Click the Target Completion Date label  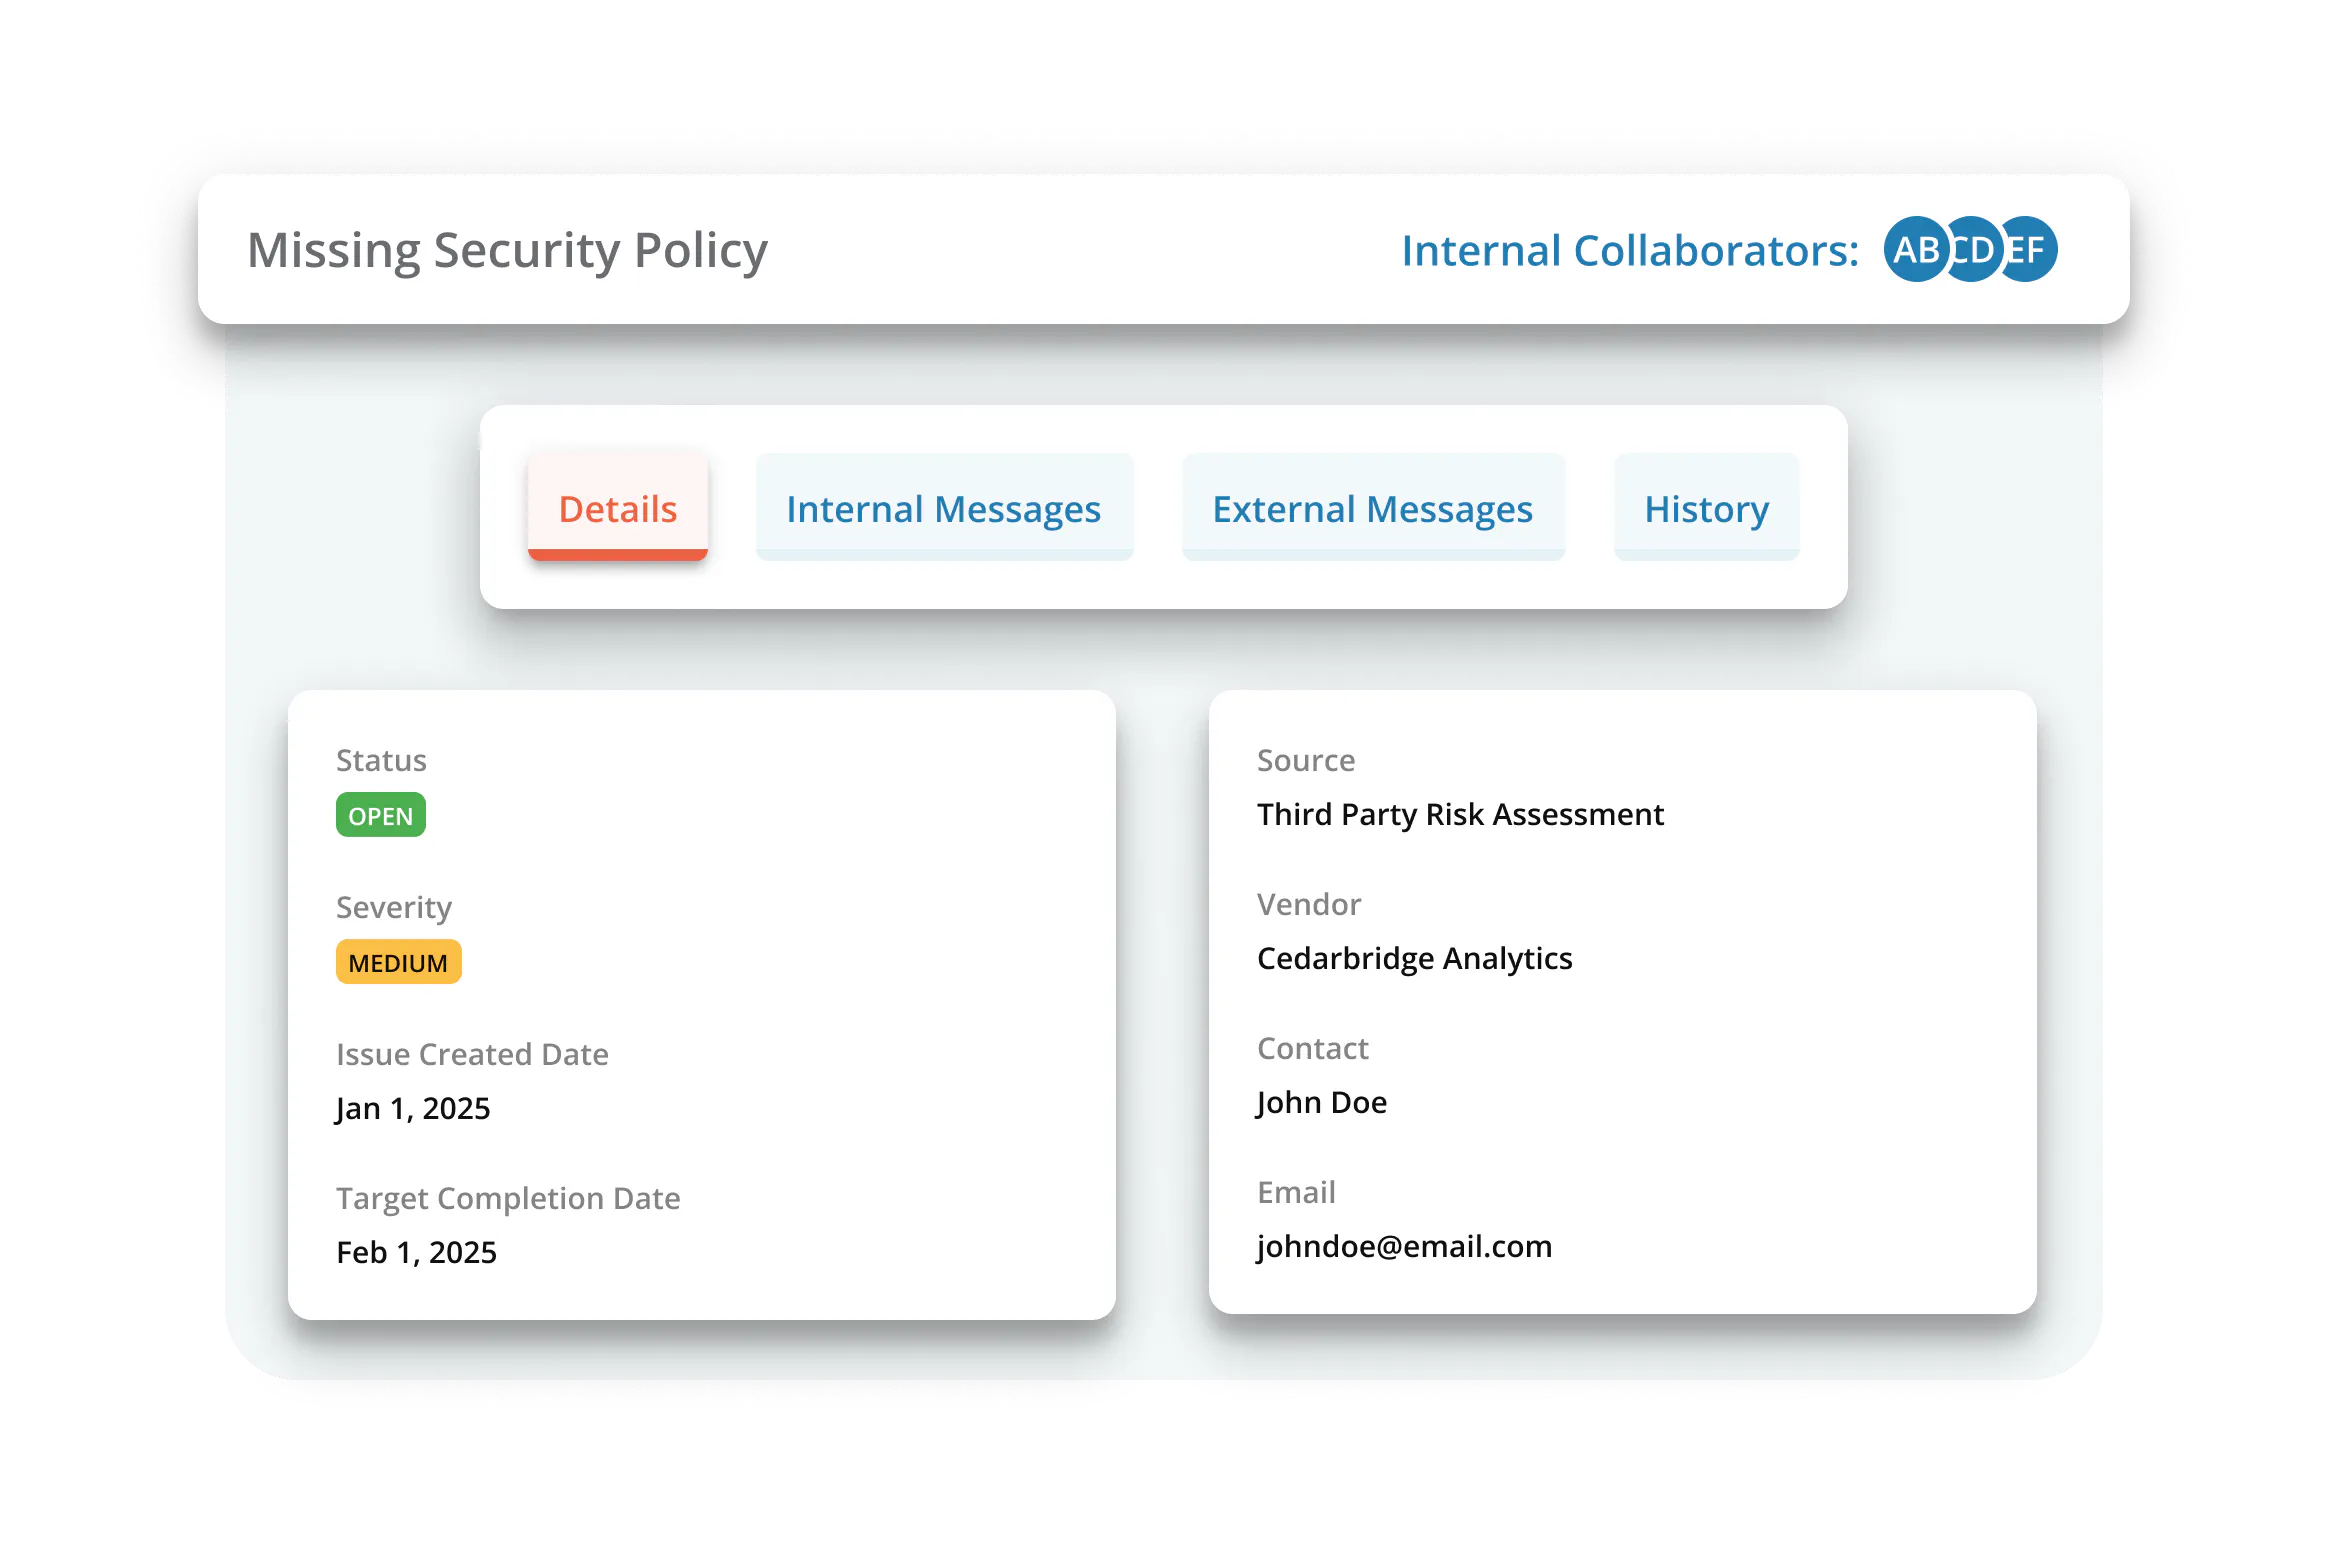point(508,1198)
